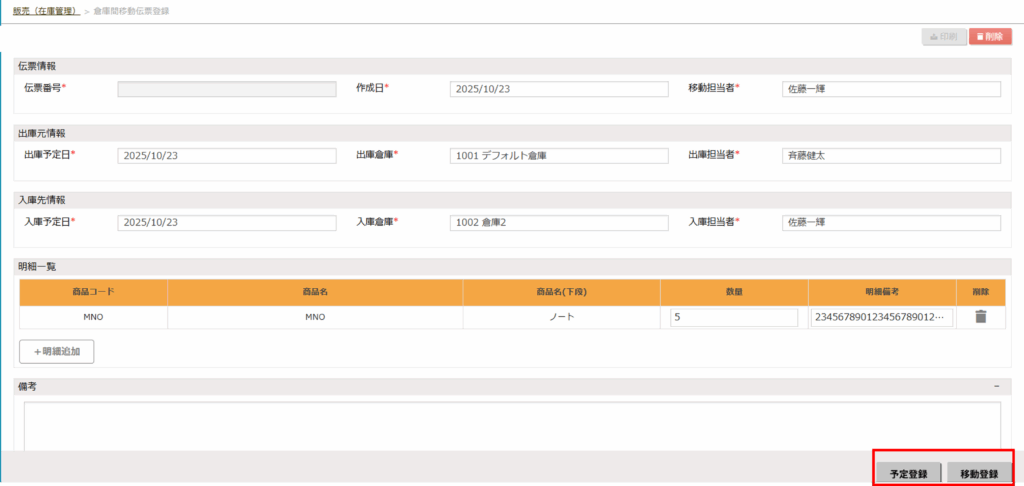Click the 伝票番号 field
The height and width of the screenshot is (486, 1024).
226,89
